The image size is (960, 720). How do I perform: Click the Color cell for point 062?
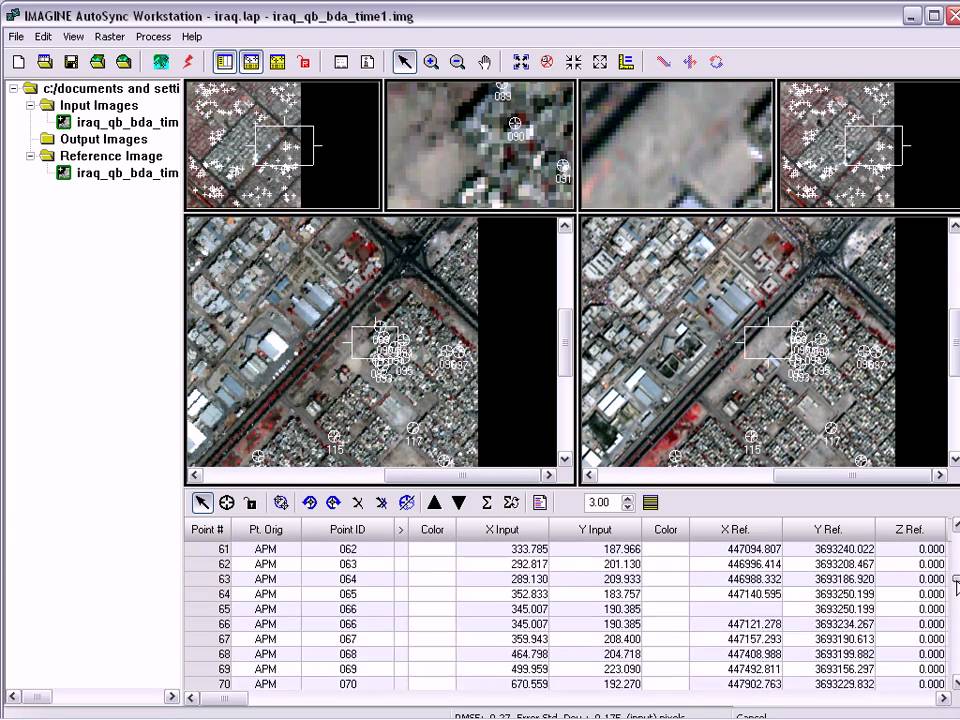tap(431, 549)
